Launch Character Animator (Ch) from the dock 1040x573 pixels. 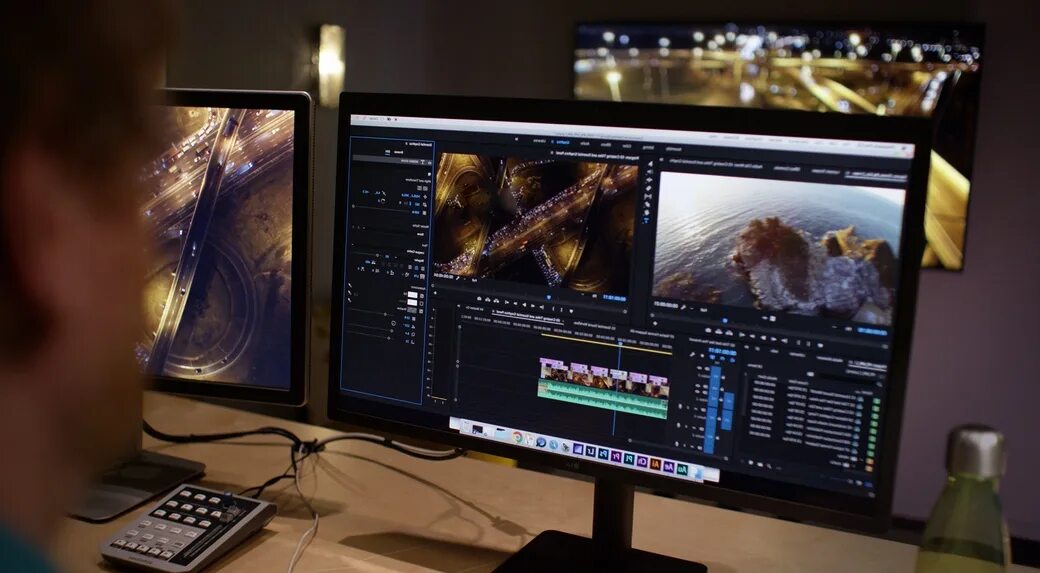click(x=642, y=461)
